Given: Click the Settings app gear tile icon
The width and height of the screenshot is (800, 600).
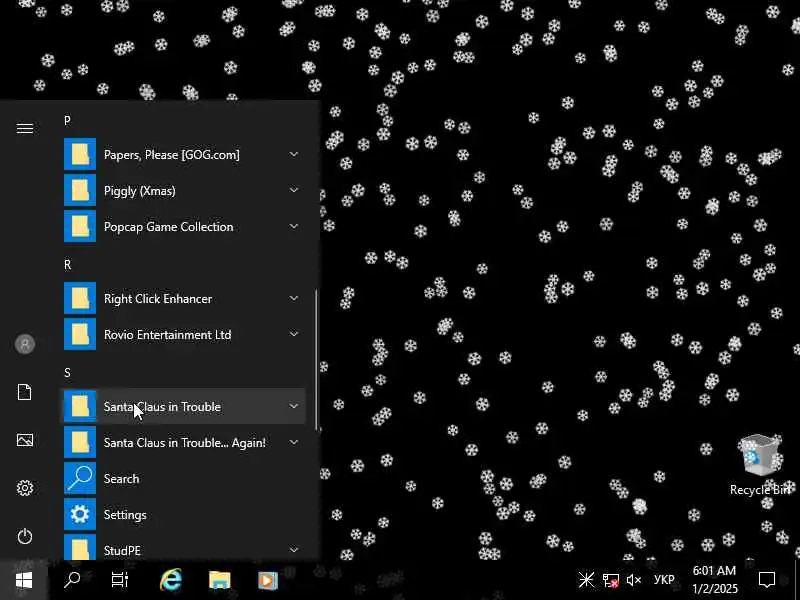Looking at the screenshot, I should 80,514.
